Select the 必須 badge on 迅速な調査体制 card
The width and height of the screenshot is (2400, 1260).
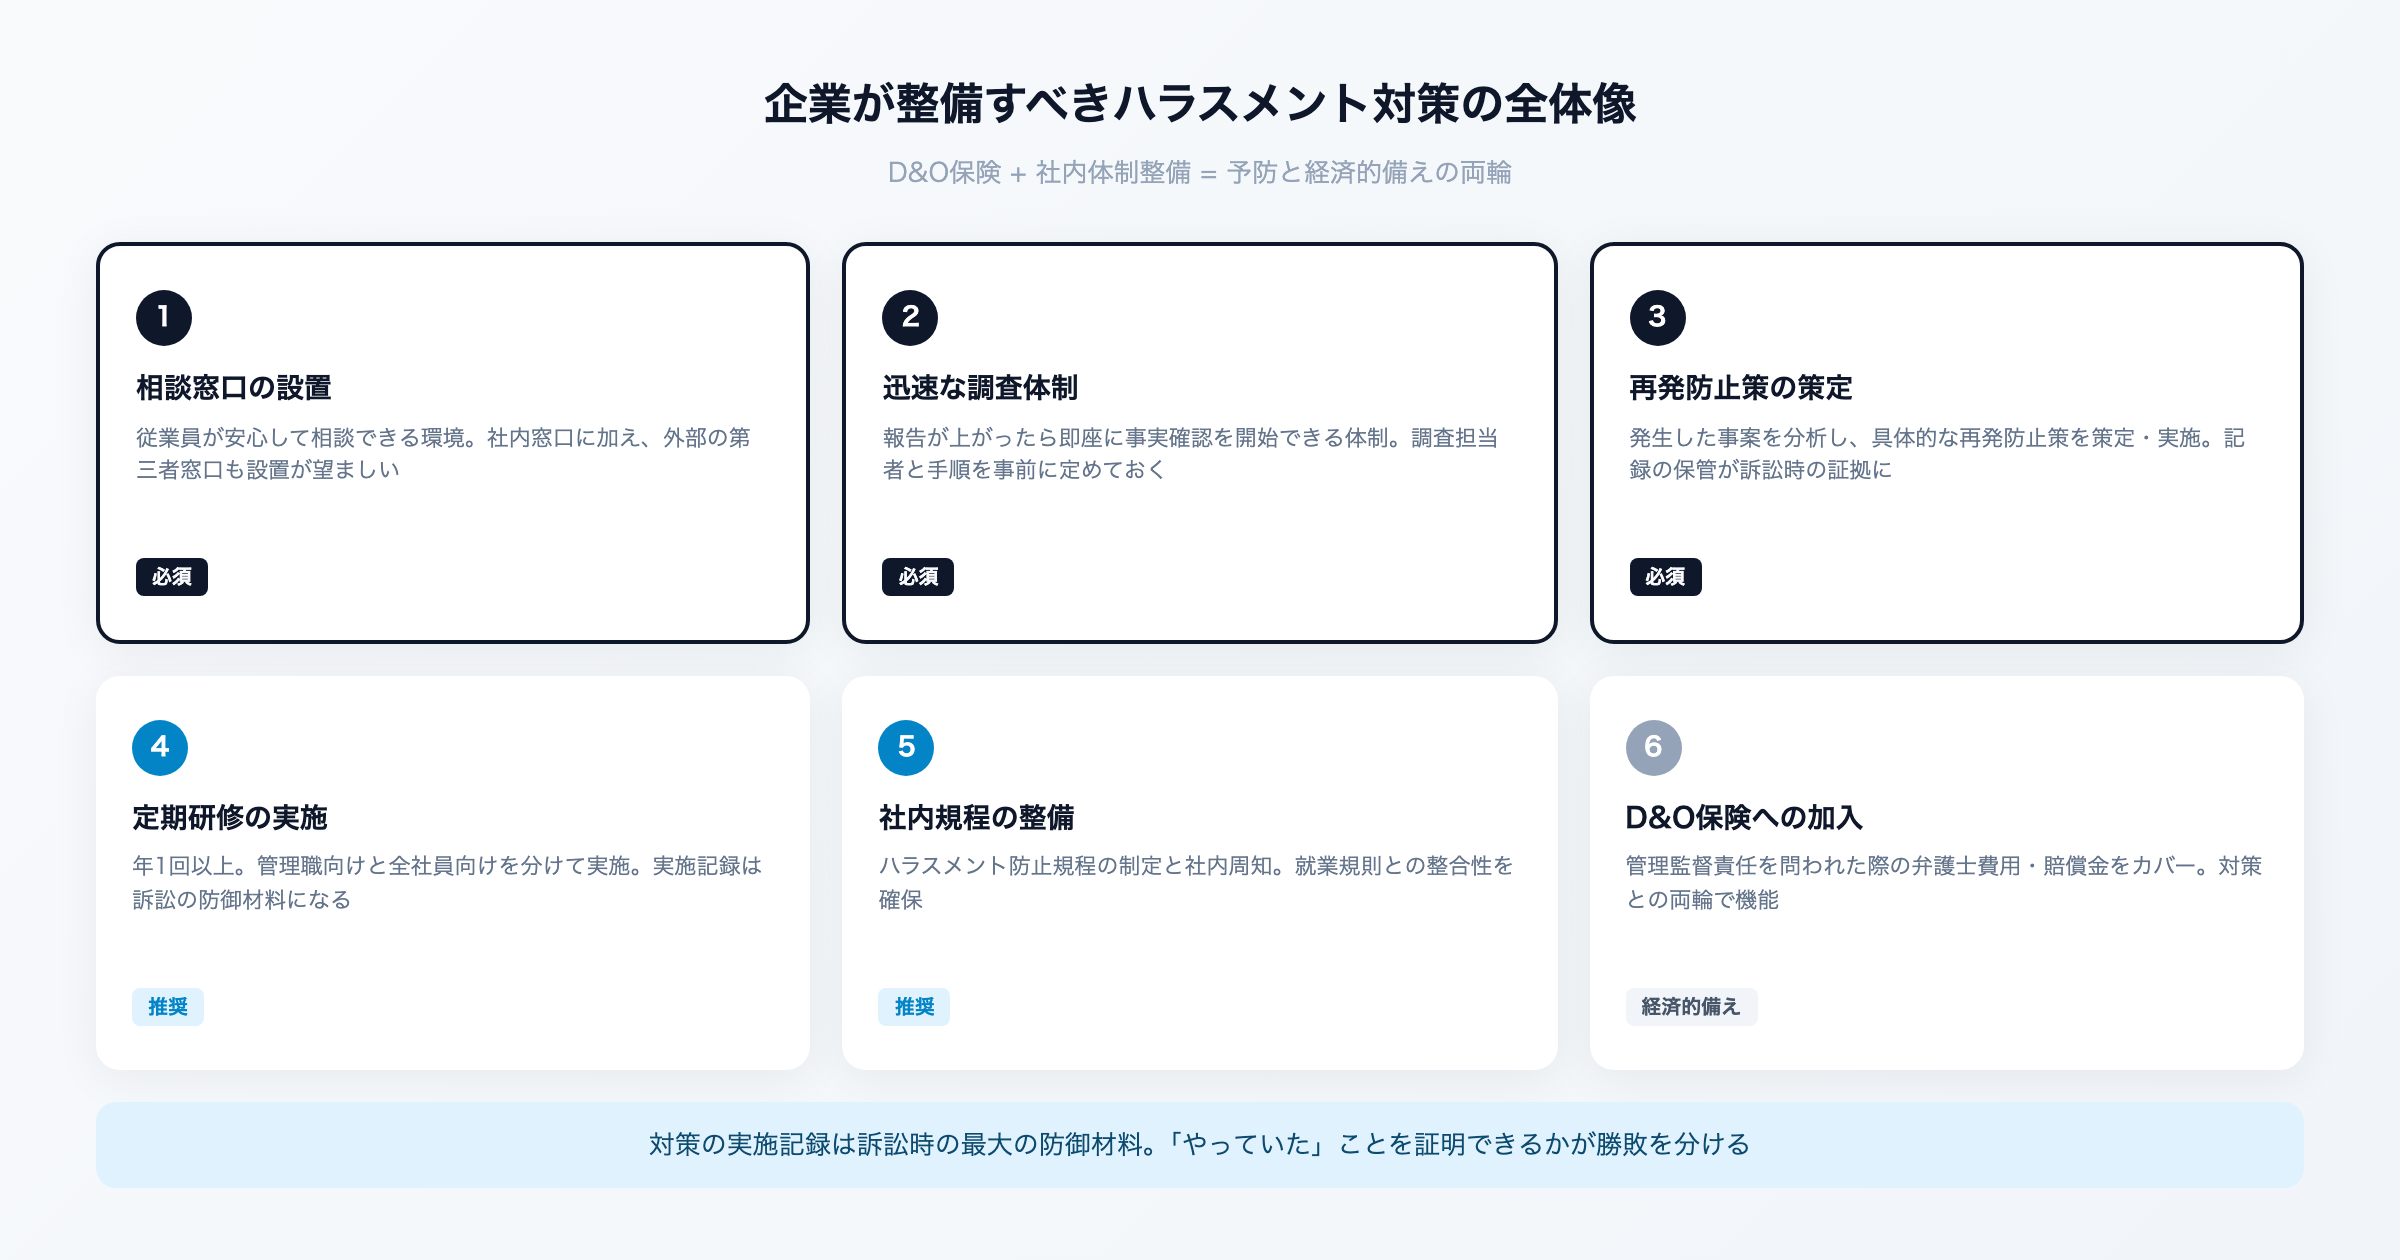pos(918,577)
